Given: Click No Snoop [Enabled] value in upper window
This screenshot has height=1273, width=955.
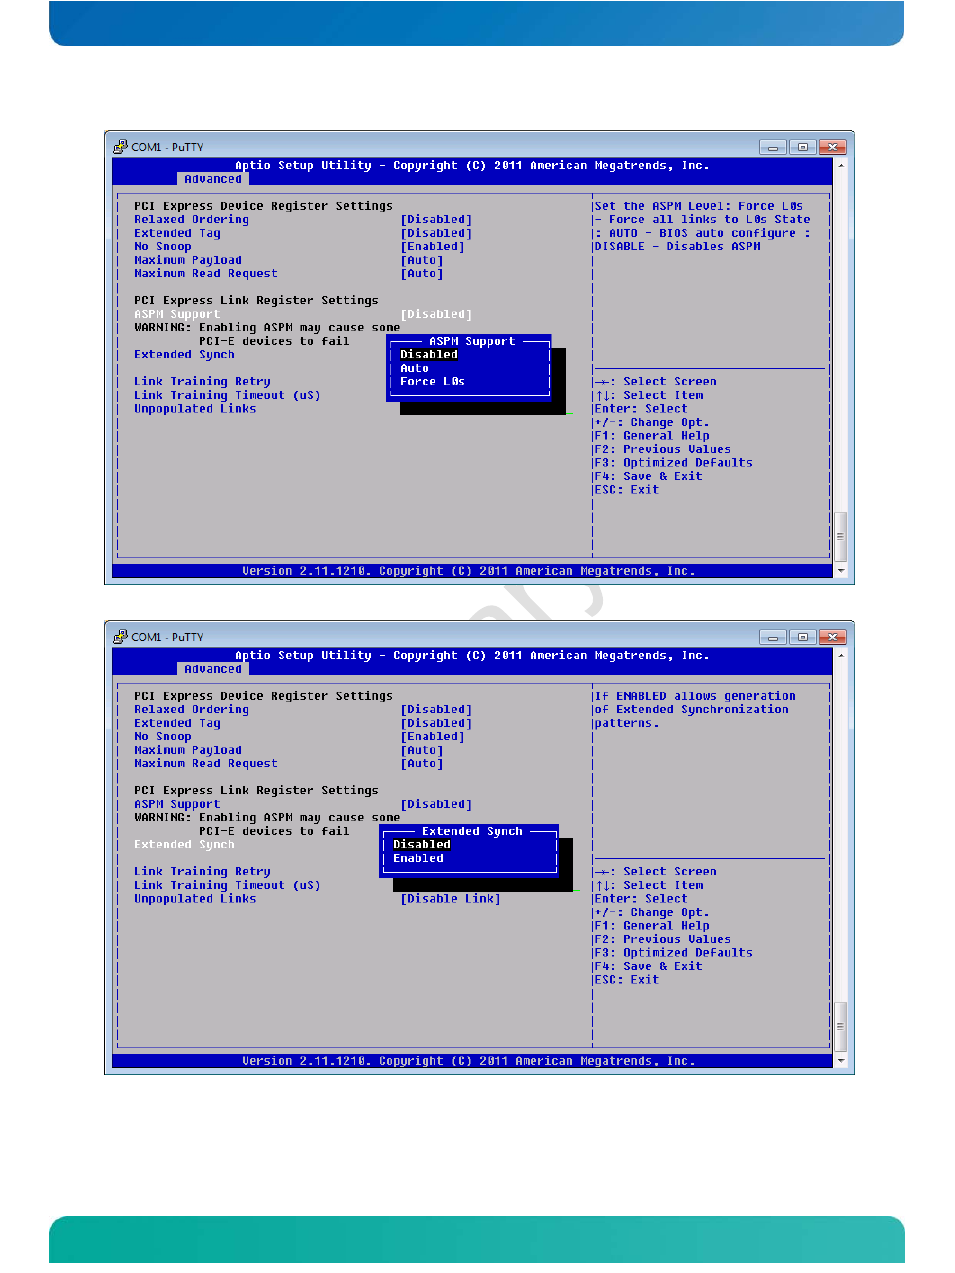Looking at the screenshot, I should point(432,246).
